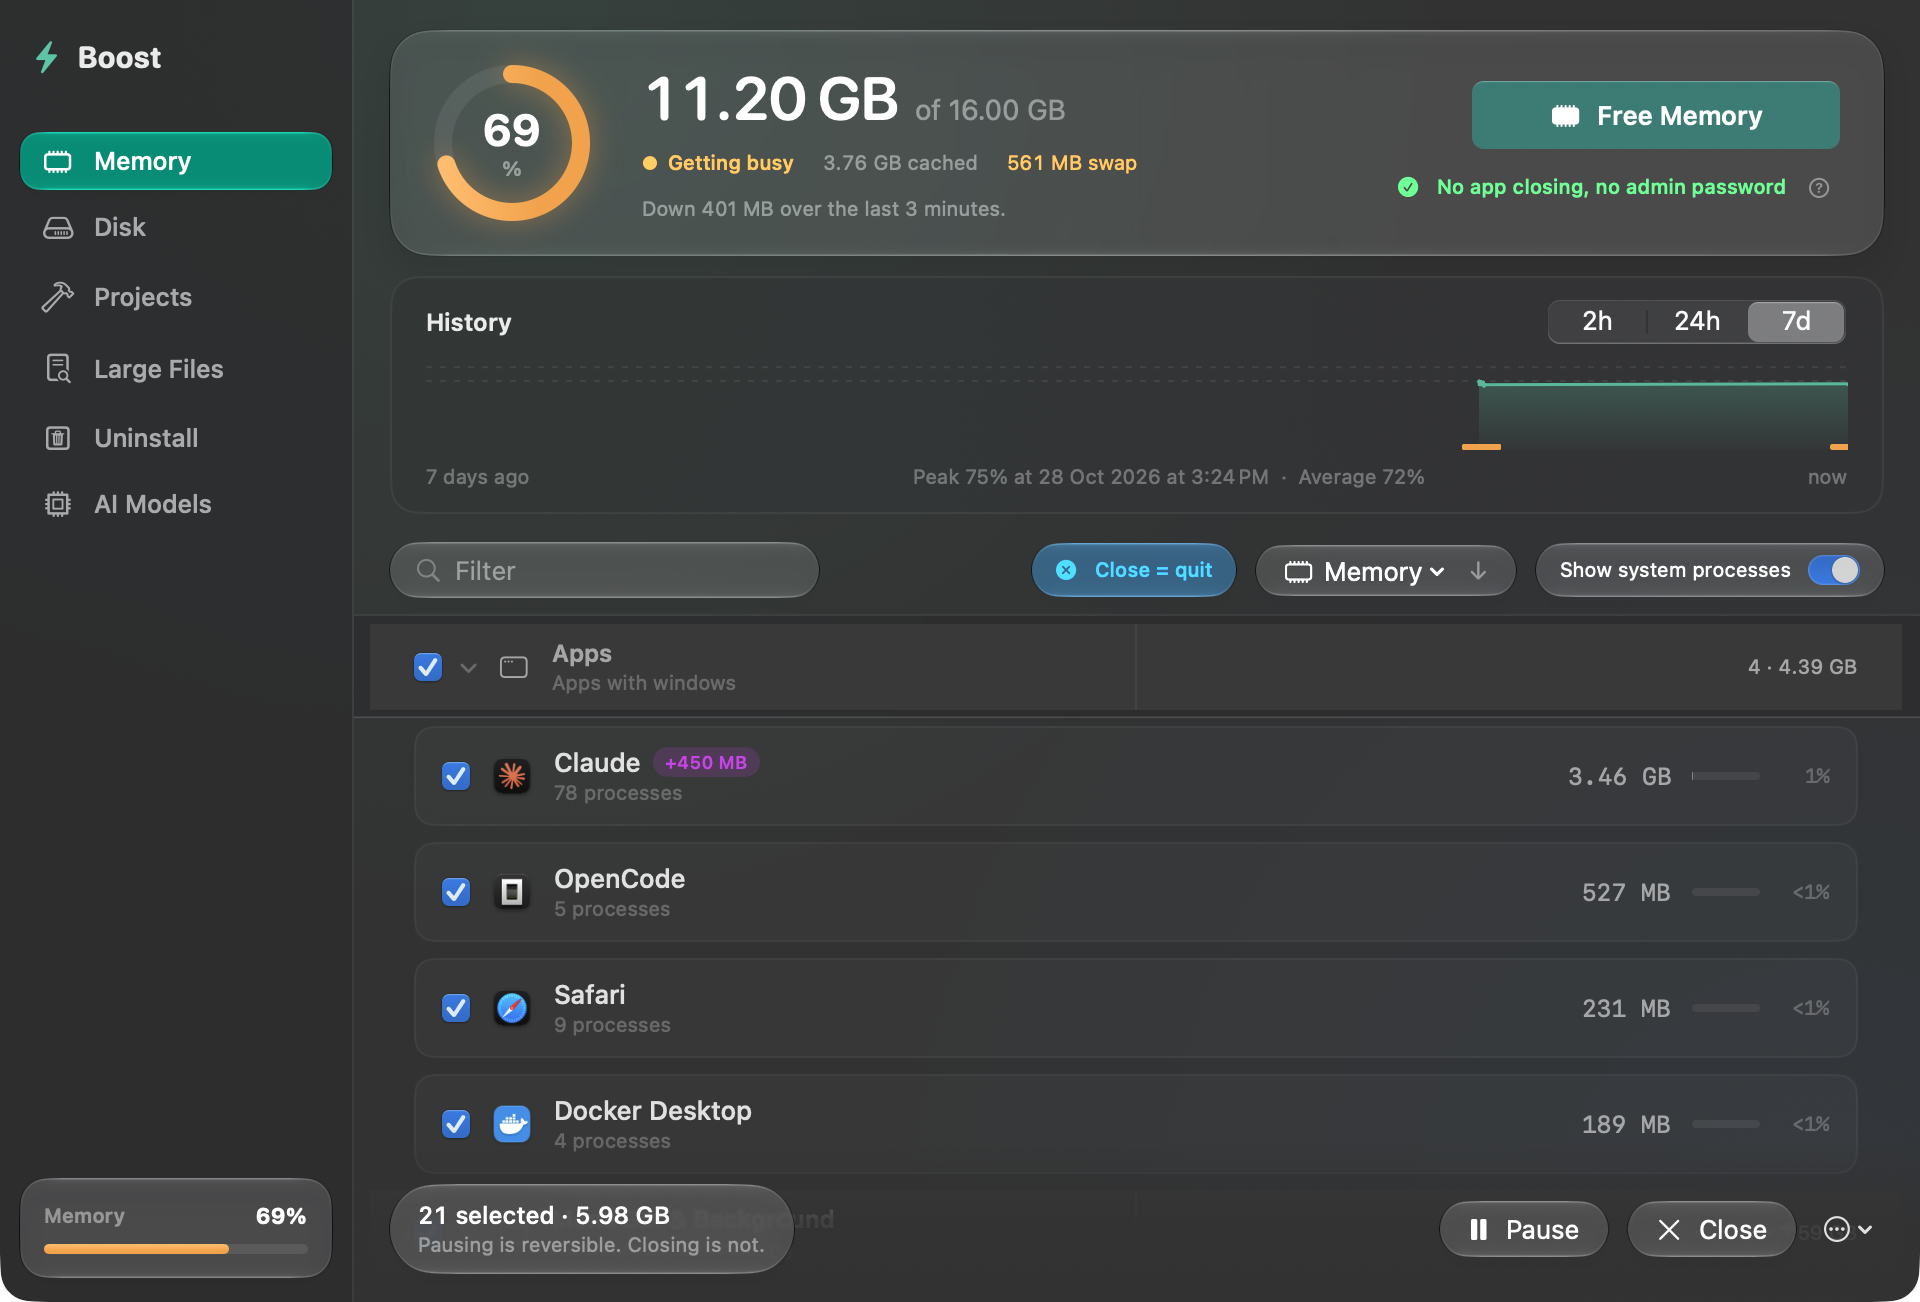Click the Apps 4 · 4.39 GB total

[x=1802, y=667]
